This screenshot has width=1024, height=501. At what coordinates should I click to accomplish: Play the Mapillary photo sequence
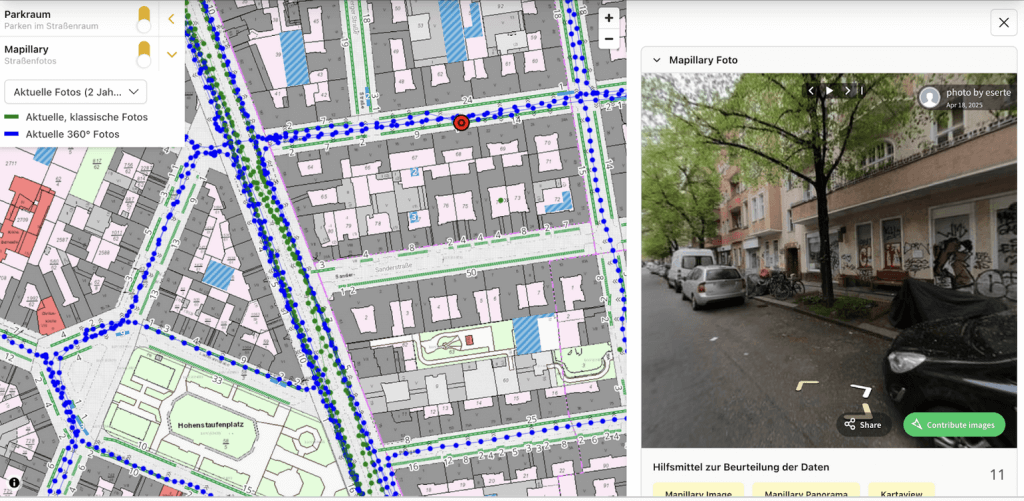click(x=829, y=91)
